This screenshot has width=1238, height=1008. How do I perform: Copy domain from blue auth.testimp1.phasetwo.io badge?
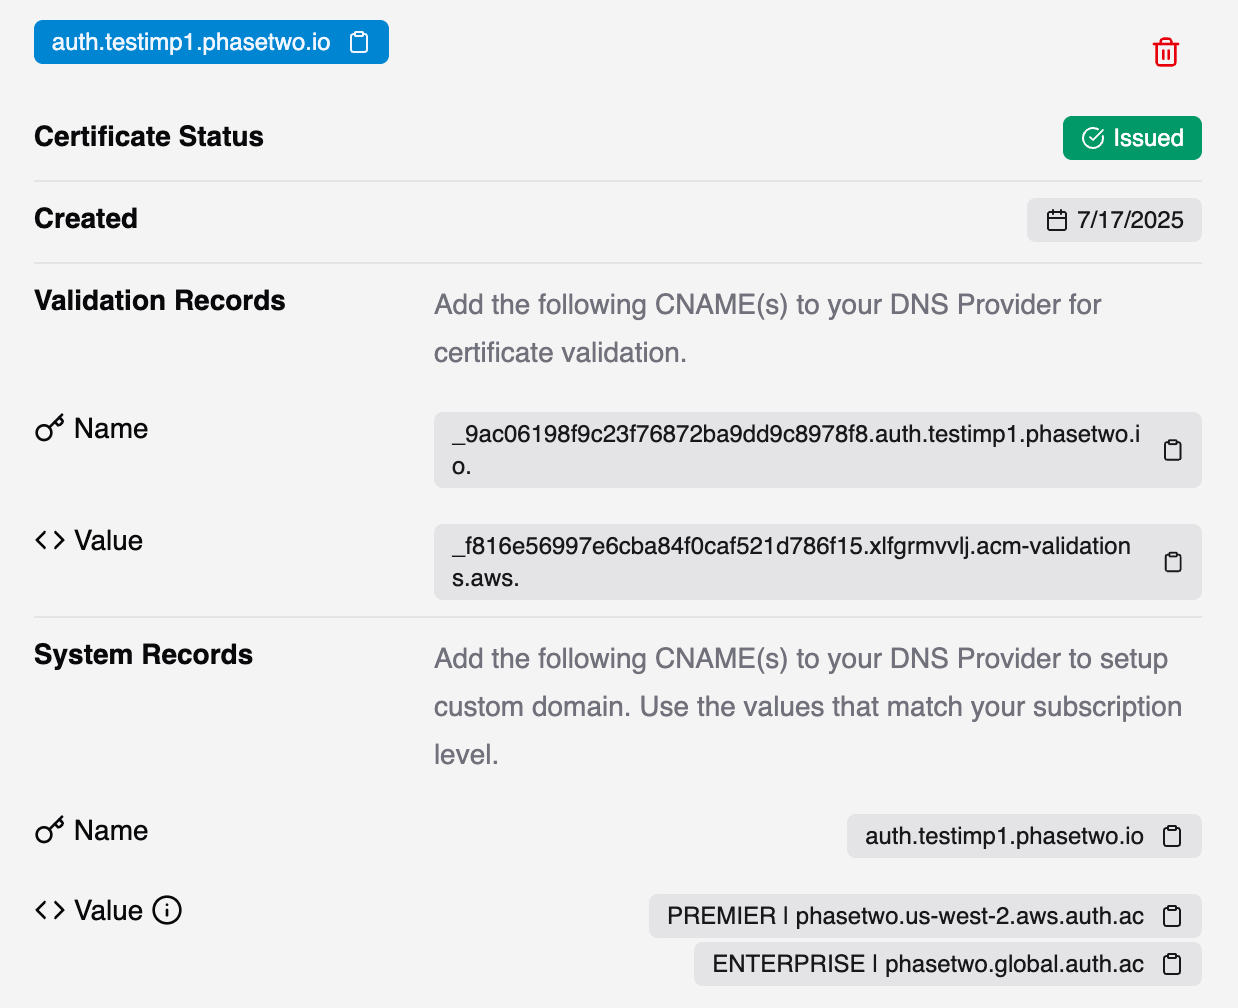click(x=359, y=42)
